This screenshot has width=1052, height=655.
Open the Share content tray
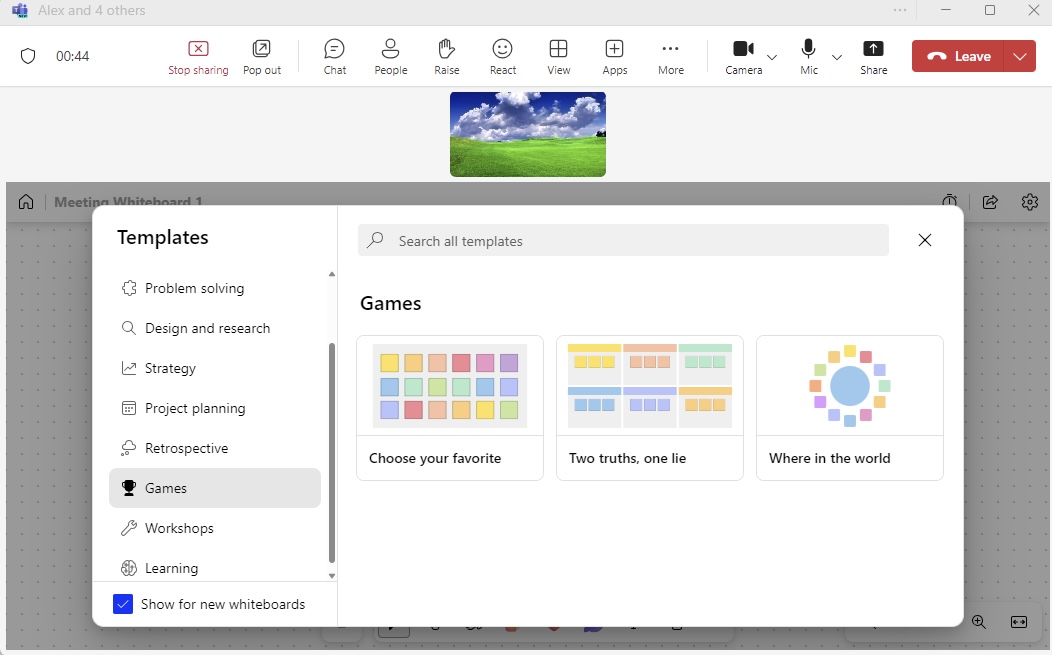coord(874,56)
